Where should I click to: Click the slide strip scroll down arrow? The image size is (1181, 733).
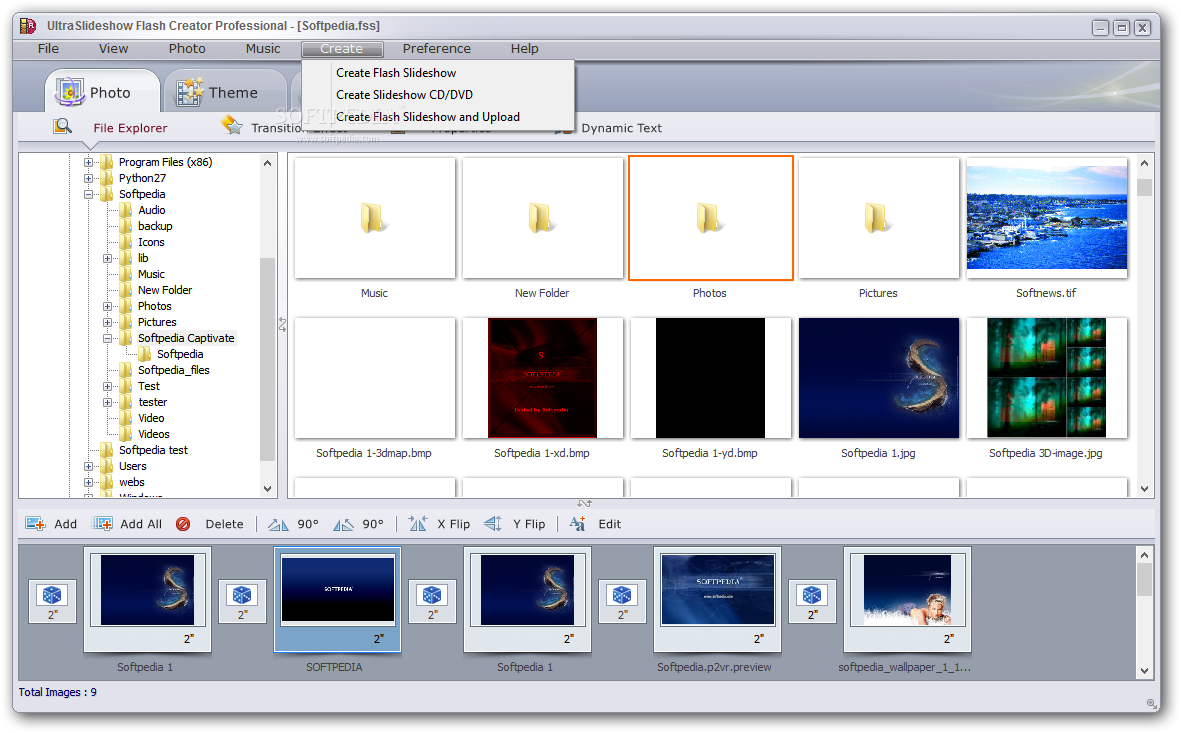pos(1144,670)
